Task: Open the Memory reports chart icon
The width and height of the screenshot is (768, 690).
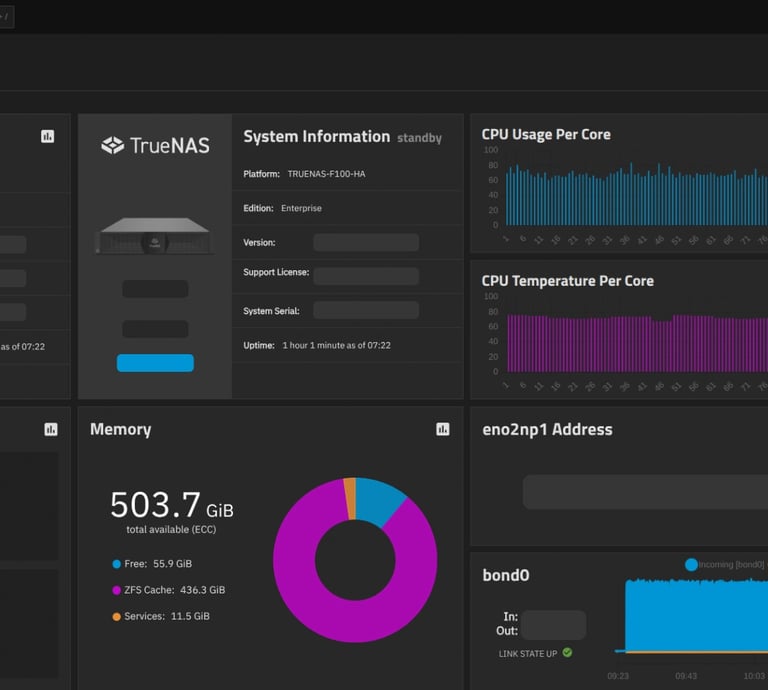Action: tap(442, 429)
